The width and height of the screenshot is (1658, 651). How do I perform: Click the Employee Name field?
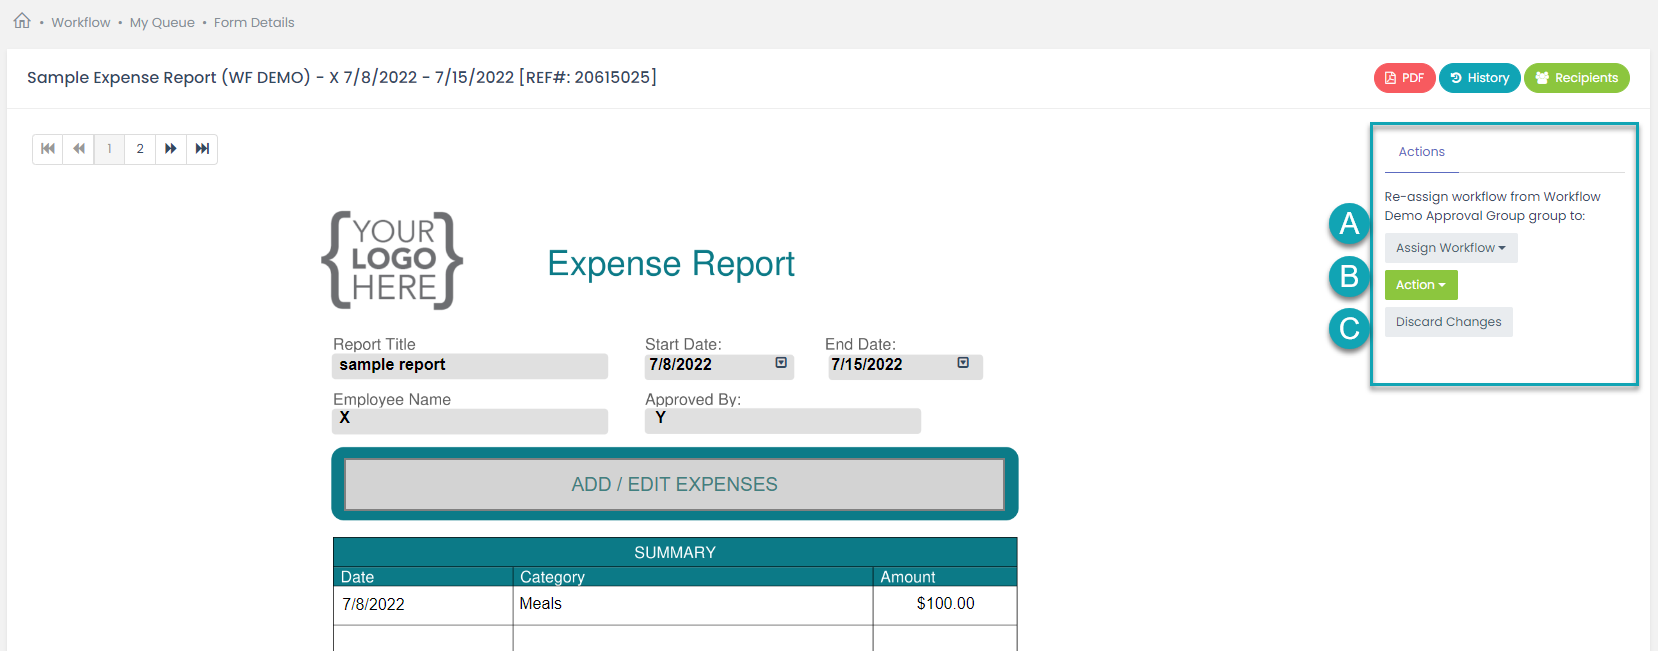tap(470, 421)
